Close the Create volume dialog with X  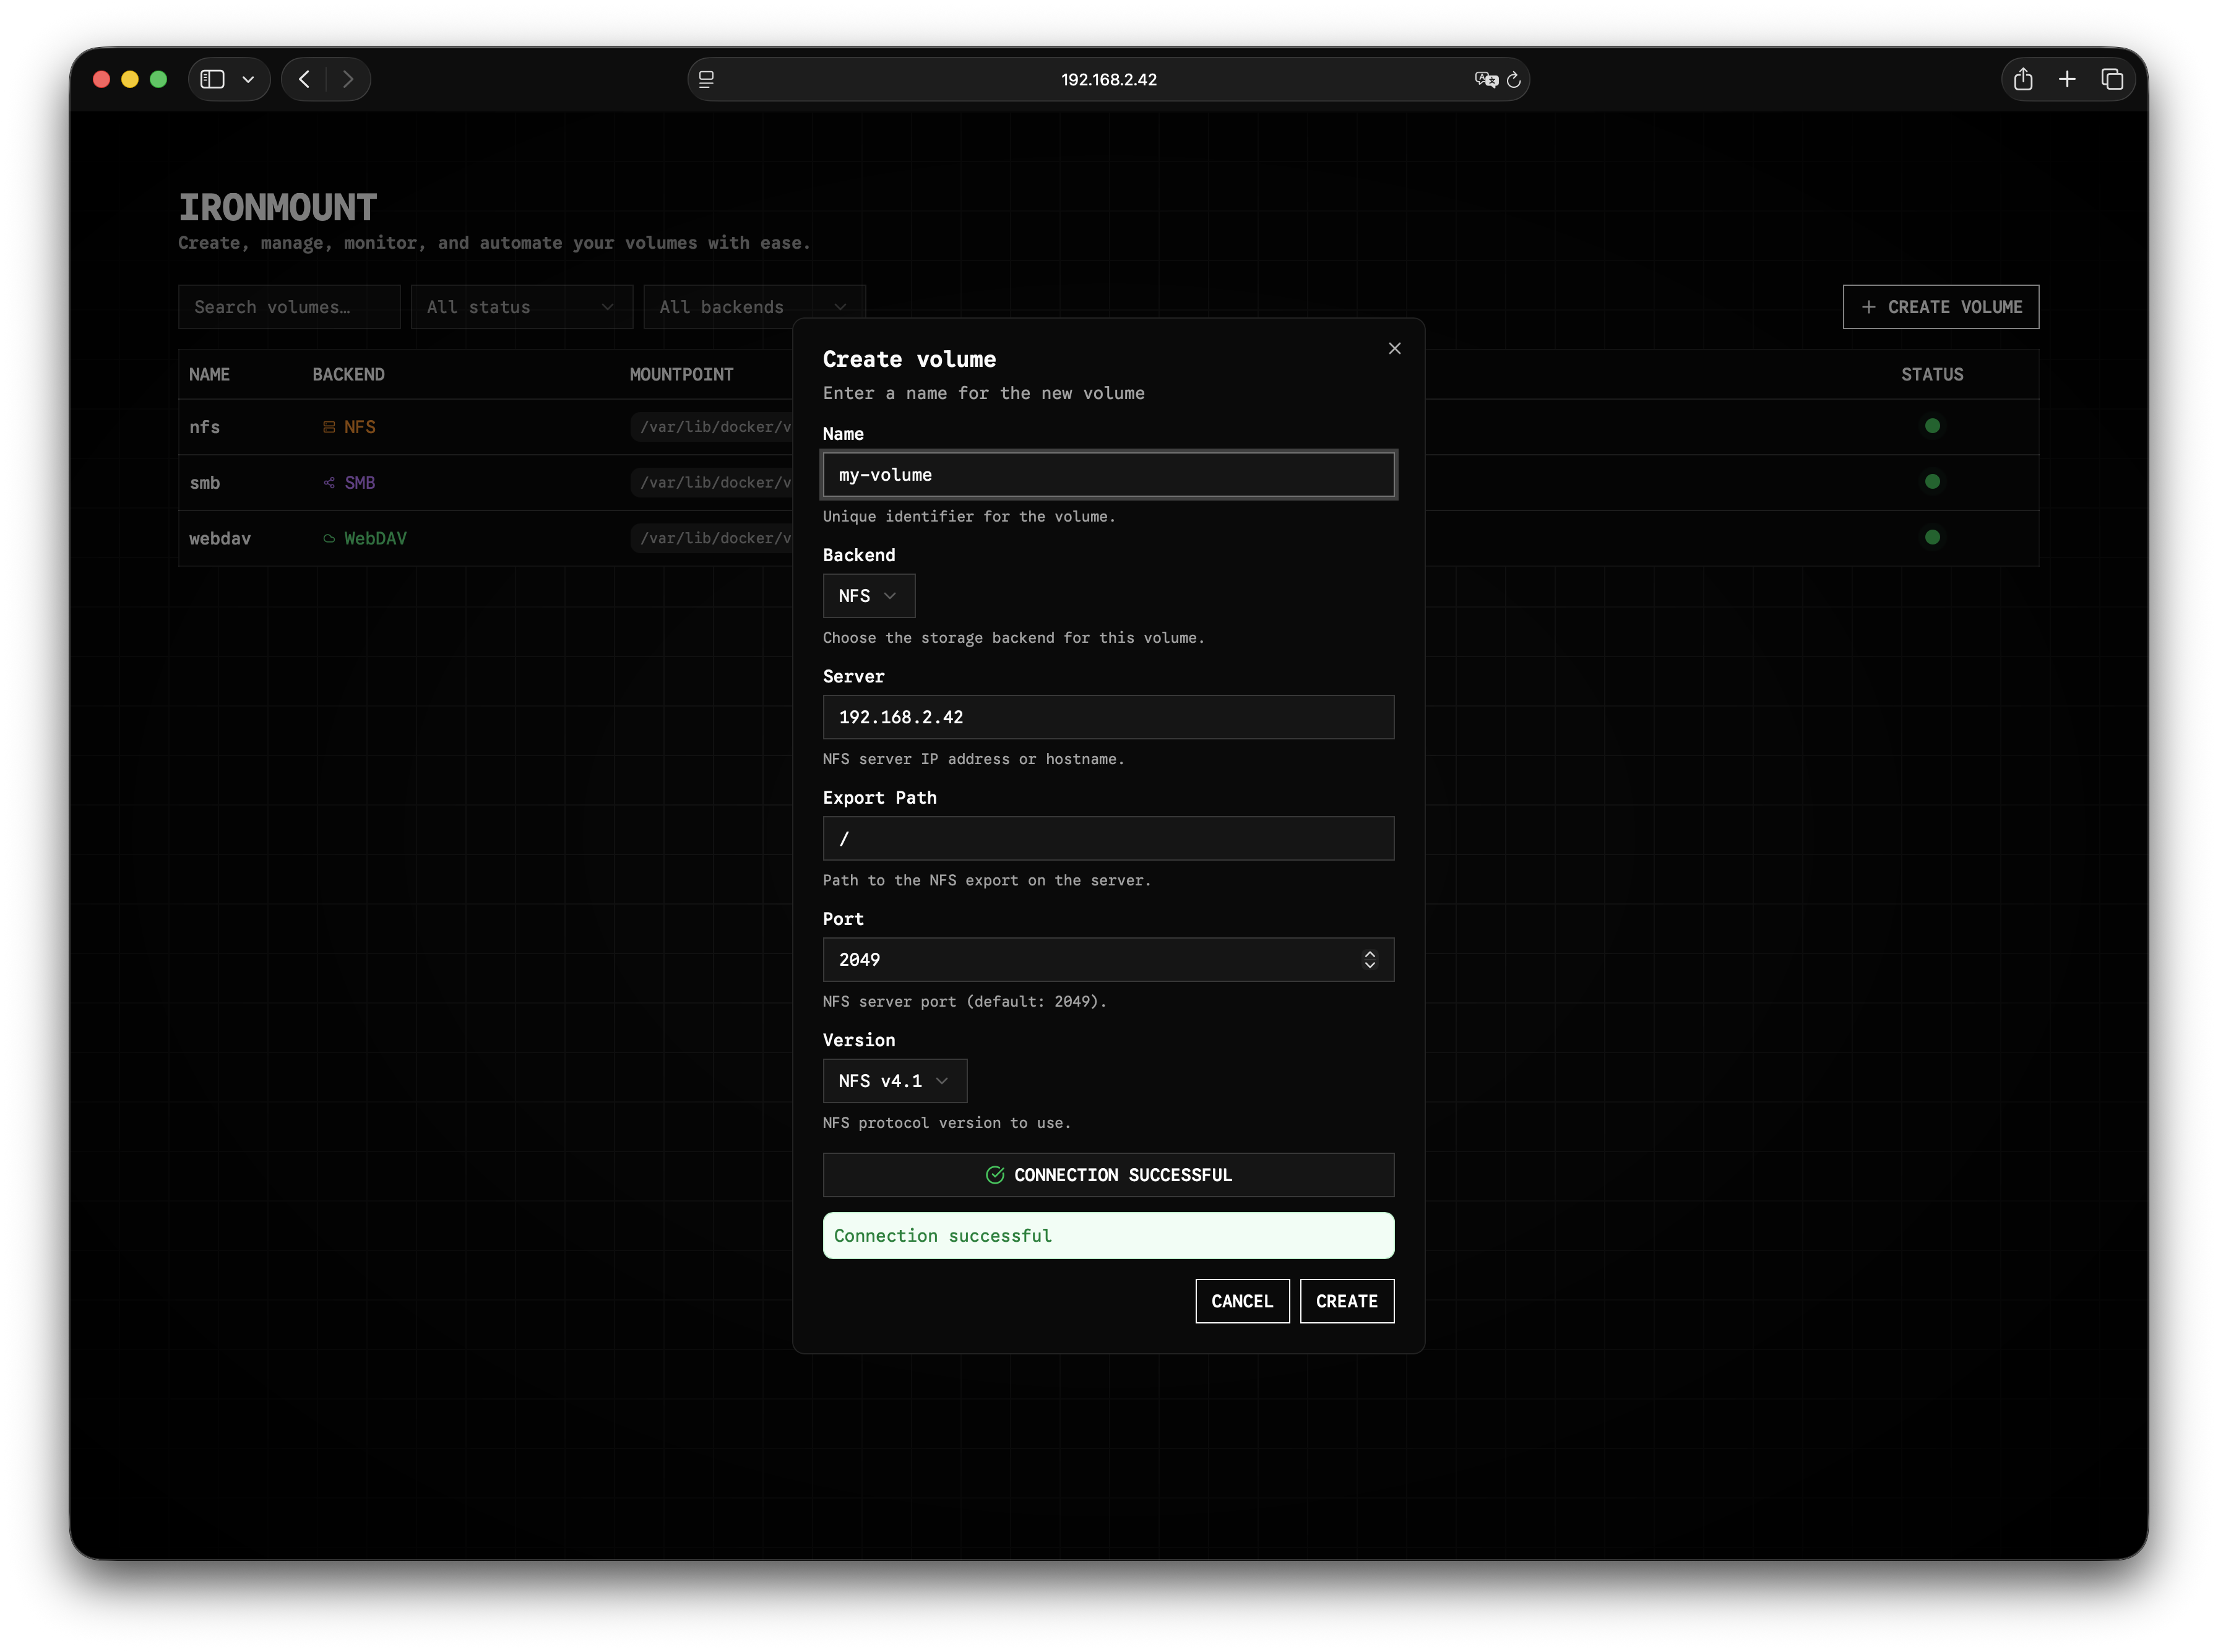(1394, 348)
